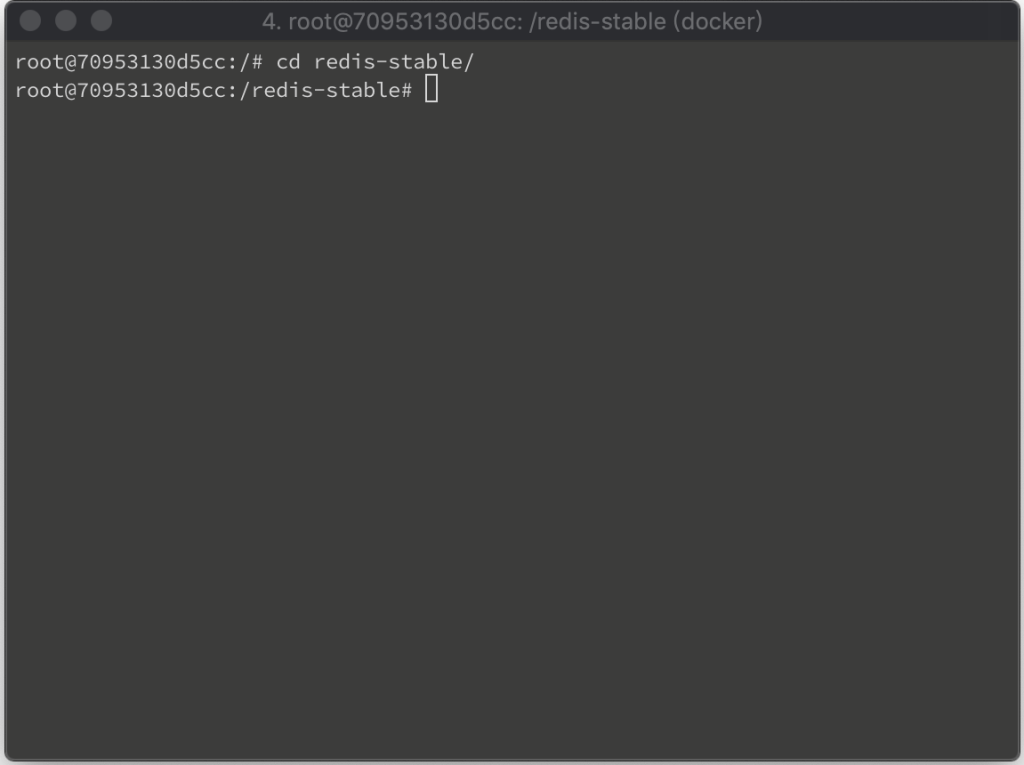Click the "redis-stable/" argument on the first line

[394, 61]
